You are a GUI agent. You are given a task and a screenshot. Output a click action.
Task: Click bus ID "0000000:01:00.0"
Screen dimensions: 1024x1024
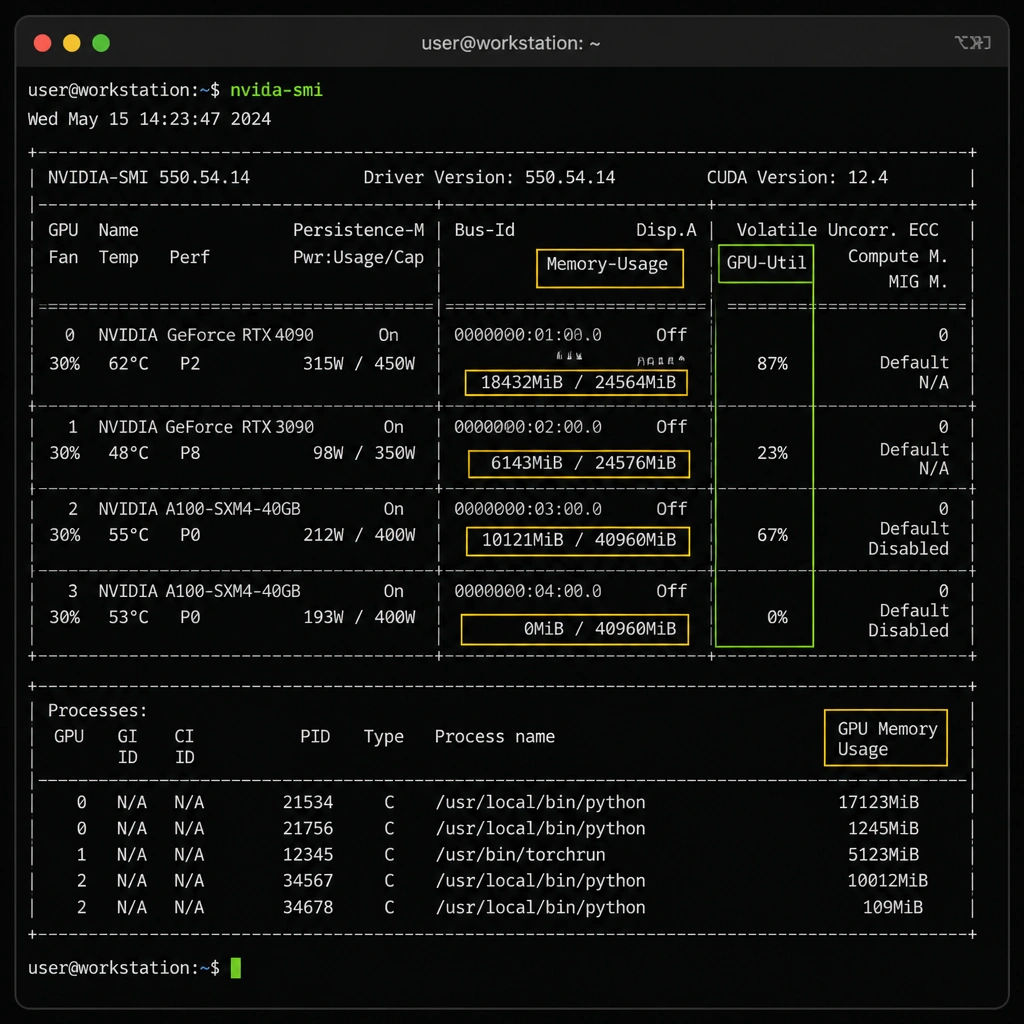click(x=528, y=335)
